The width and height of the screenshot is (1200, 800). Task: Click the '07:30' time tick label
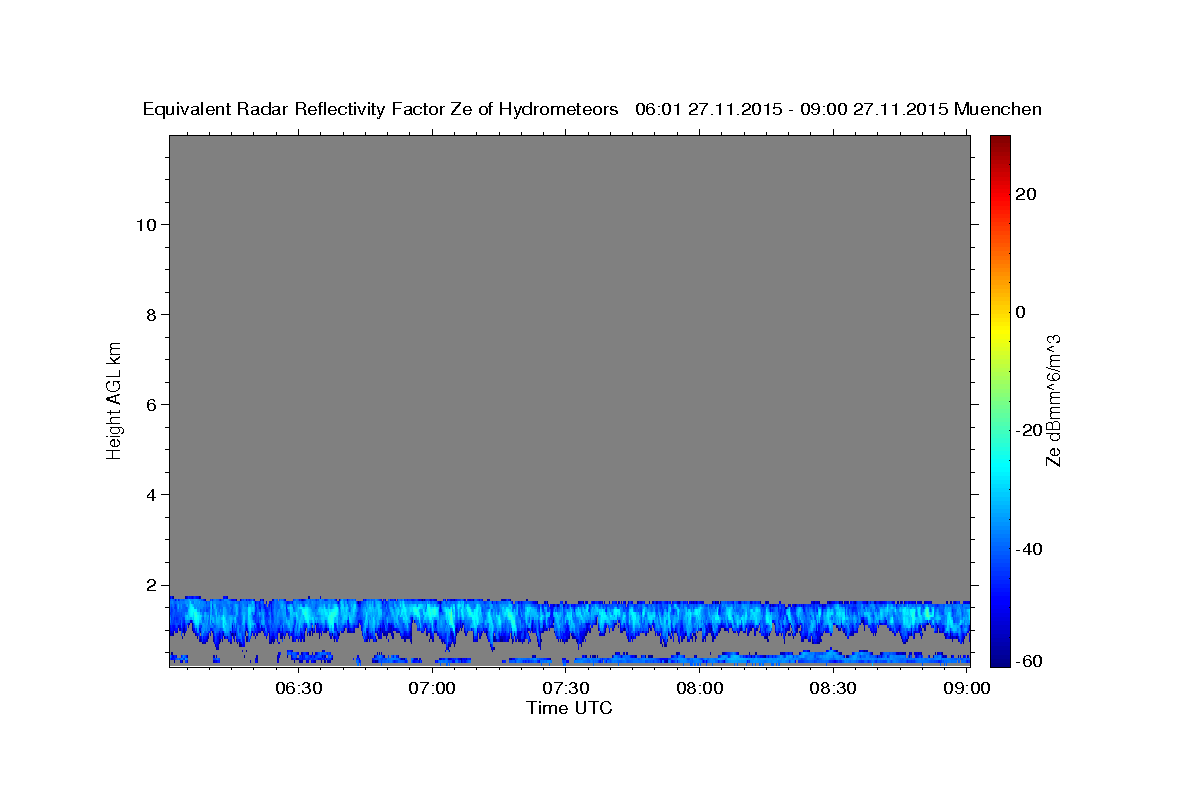click(566, 689)
